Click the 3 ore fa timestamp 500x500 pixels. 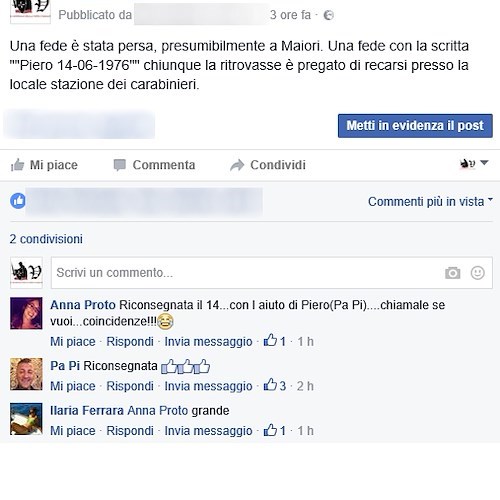coord(290,15)
